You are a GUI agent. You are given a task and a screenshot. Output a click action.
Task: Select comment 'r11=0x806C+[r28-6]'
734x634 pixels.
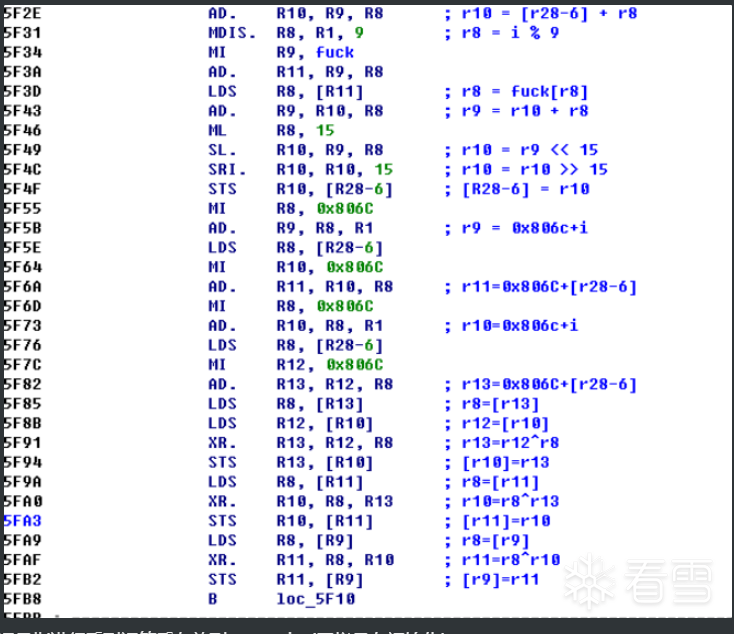click(x=549, y=287)
